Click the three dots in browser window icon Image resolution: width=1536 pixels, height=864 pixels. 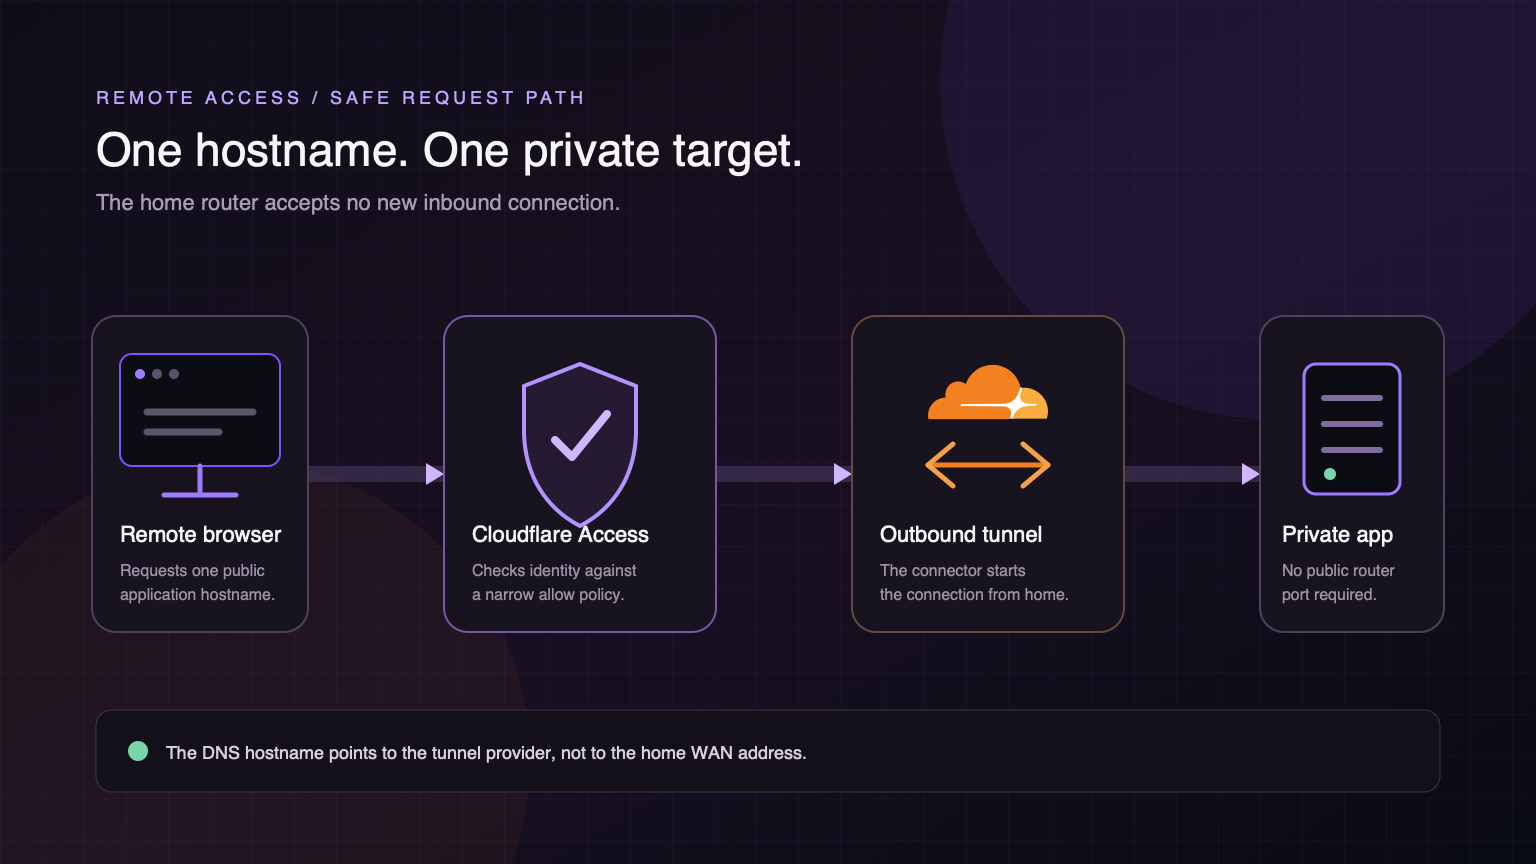[157, 374]
